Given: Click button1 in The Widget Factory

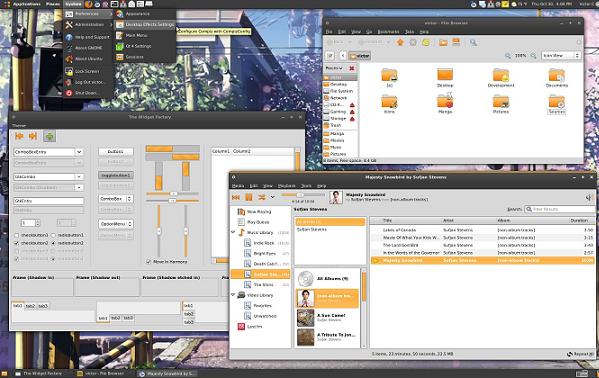Looking at the screenshot, I should pos(116,152).
